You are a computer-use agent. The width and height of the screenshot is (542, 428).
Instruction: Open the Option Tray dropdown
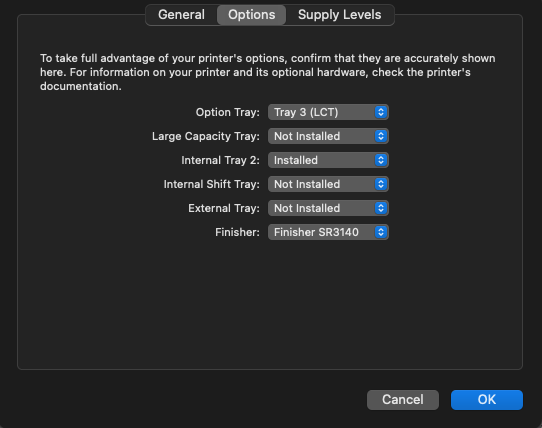point(328,112)
